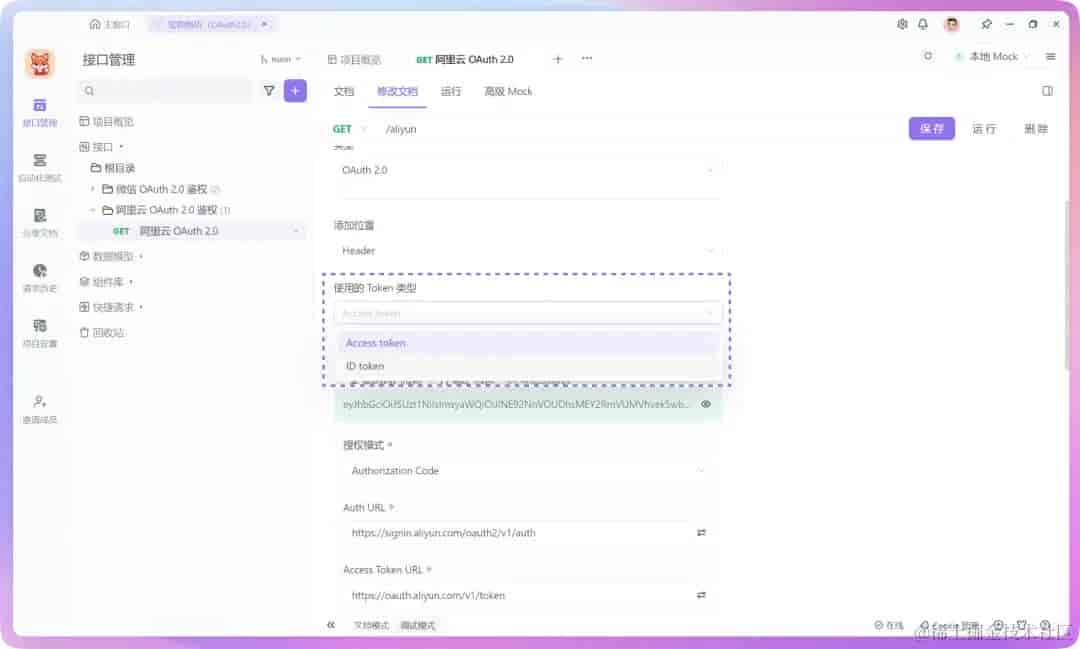Open the automated testing sidebar section
Screen dimensions: 1080x649
click(39, 167)
